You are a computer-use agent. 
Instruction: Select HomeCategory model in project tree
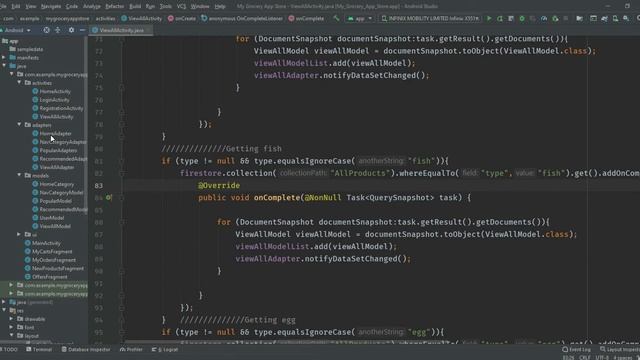tap(57, 184)
